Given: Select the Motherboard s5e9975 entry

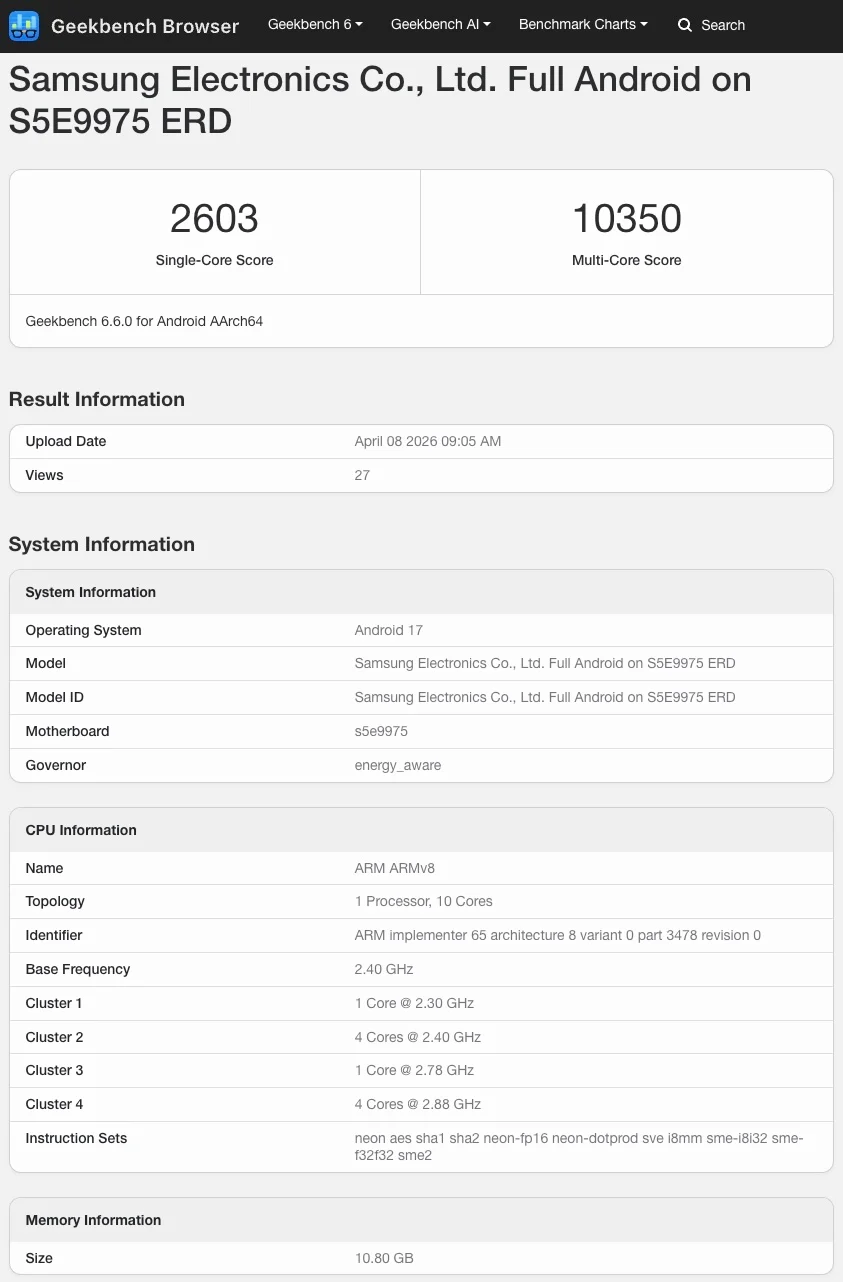Looking at the screenshot, I should 420,731.
